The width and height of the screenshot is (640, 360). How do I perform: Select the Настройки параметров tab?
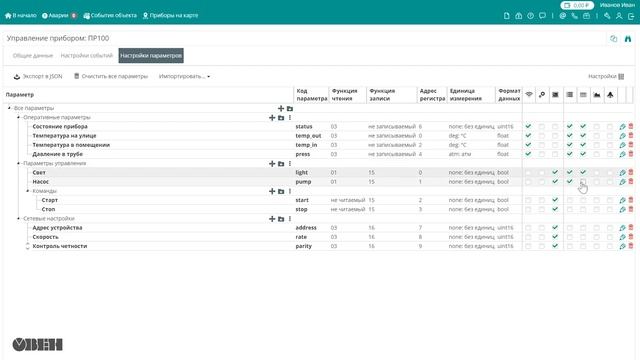(x=151, y=56)
